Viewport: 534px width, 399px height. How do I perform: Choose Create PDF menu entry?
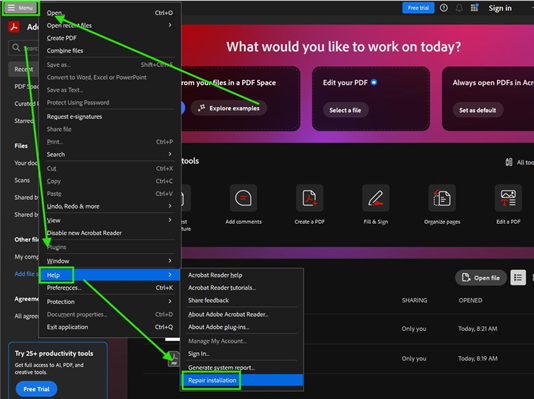tap(110, 38)
